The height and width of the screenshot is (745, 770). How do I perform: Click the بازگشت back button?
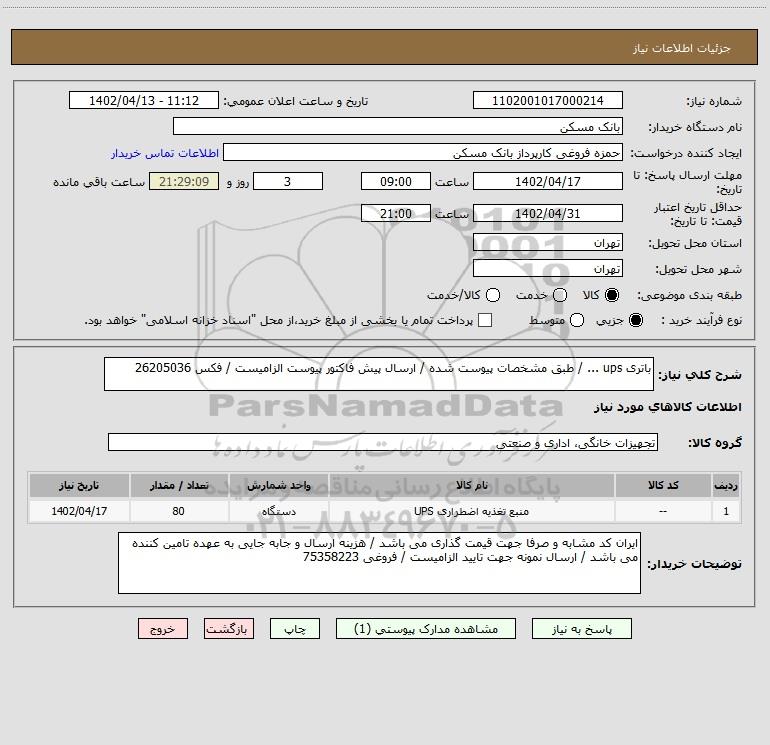[229, 628]
